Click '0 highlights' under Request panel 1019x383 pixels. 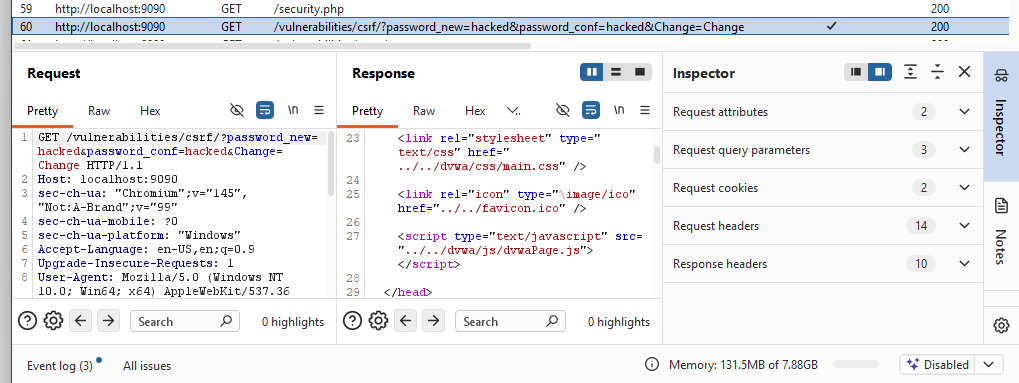[292, 322]
